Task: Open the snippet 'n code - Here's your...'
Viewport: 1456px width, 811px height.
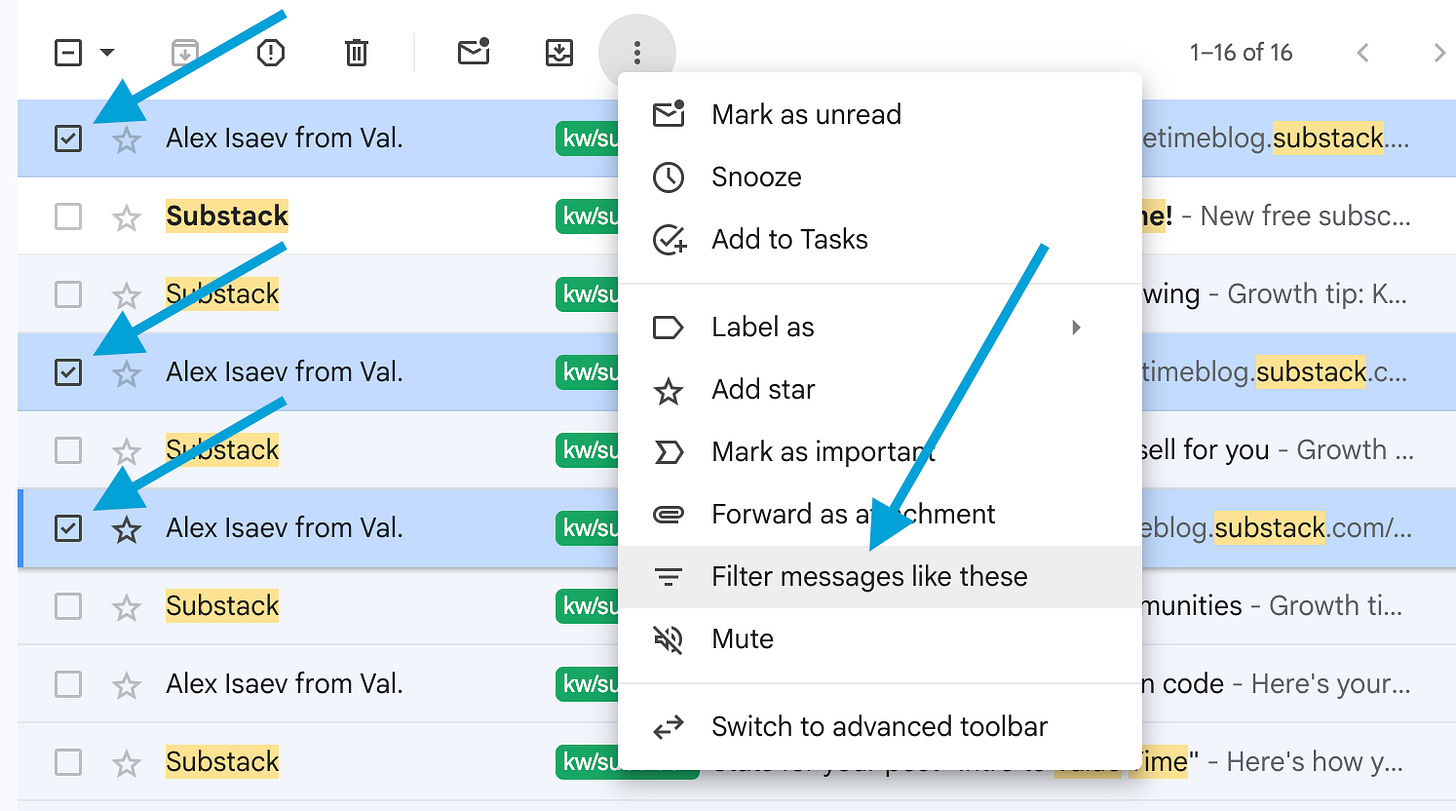Action: [1275, 684]
